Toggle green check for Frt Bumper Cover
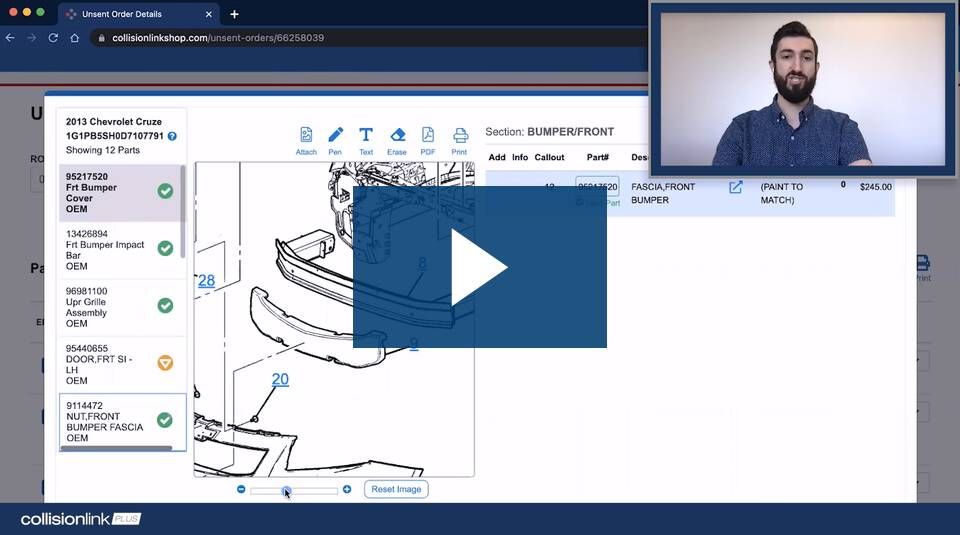960x535 pixels. [165, 191]
